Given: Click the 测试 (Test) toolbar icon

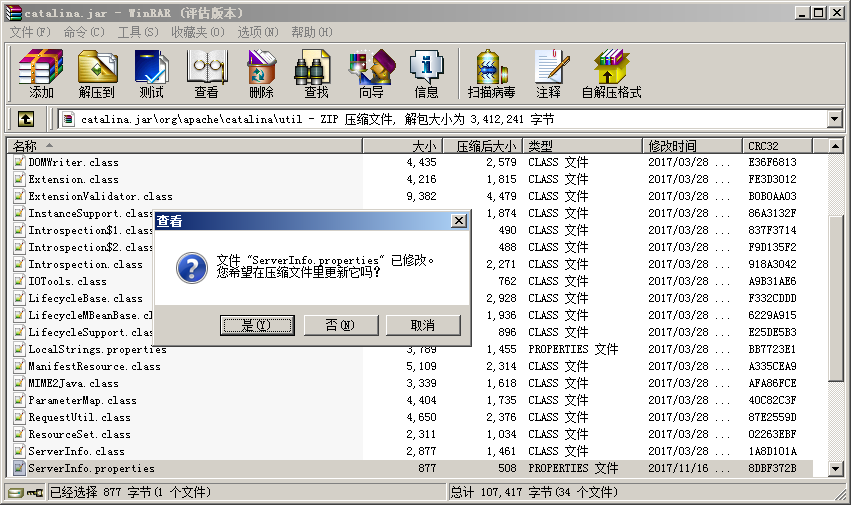Looking at the screenshot, I should coord(151,74).
